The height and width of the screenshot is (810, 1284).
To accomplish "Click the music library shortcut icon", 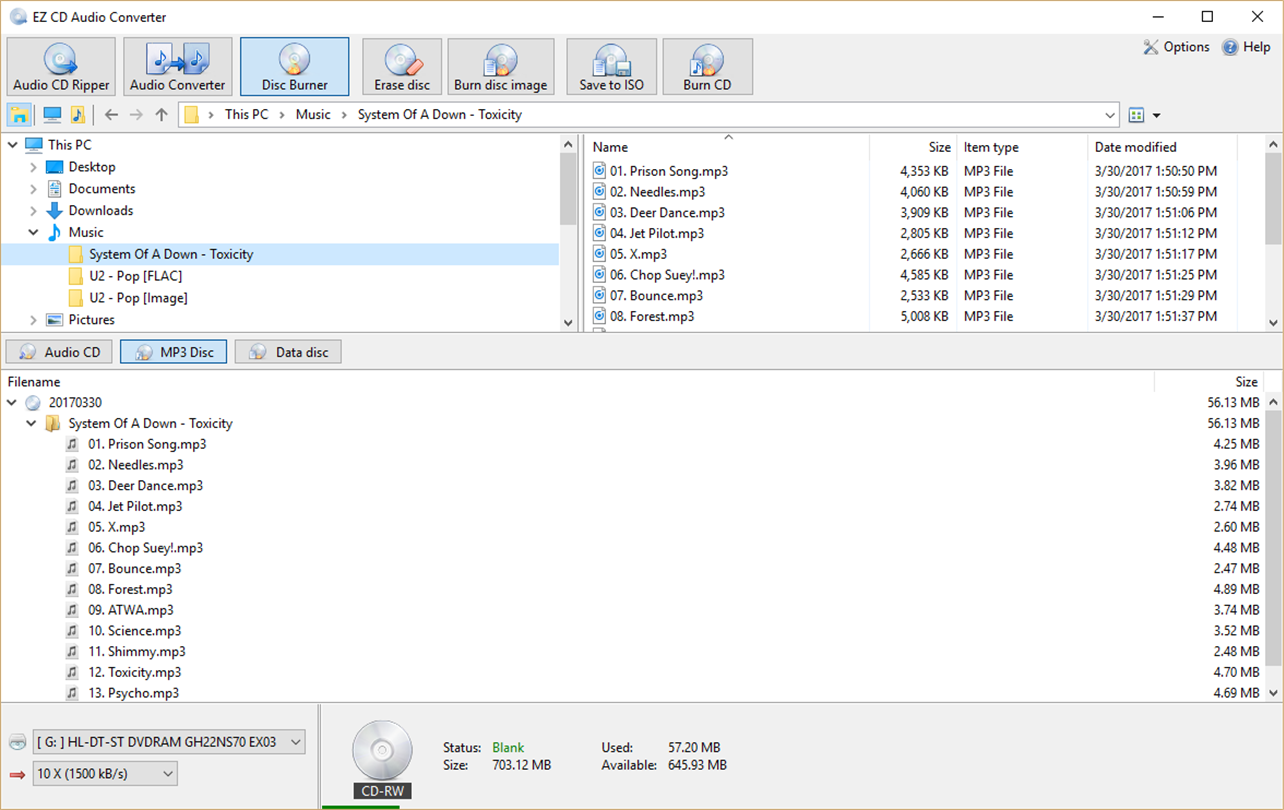I will click(77, 114).
